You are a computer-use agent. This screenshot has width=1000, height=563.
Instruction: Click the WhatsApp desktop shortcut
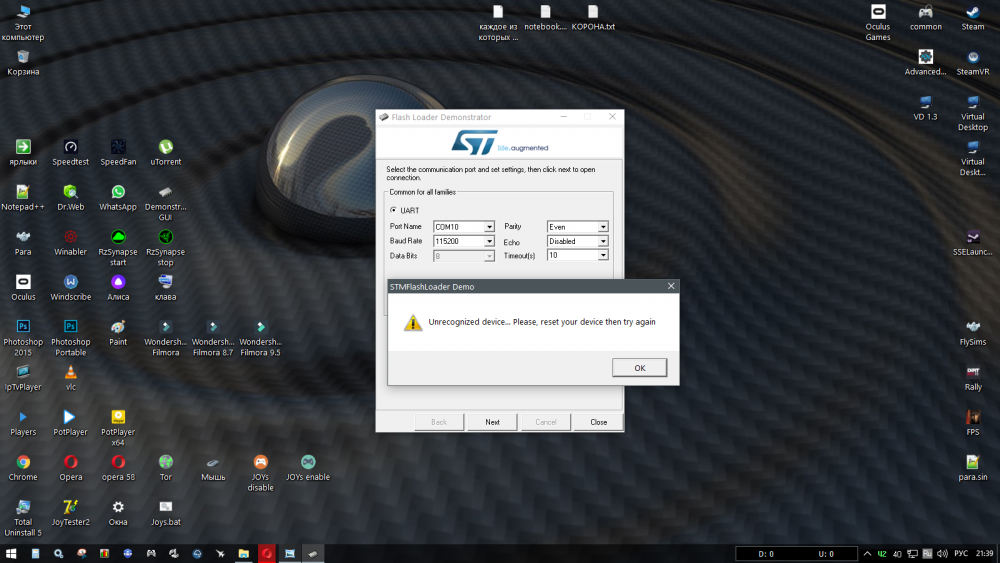pyautogui.click(x=118, y=192)
